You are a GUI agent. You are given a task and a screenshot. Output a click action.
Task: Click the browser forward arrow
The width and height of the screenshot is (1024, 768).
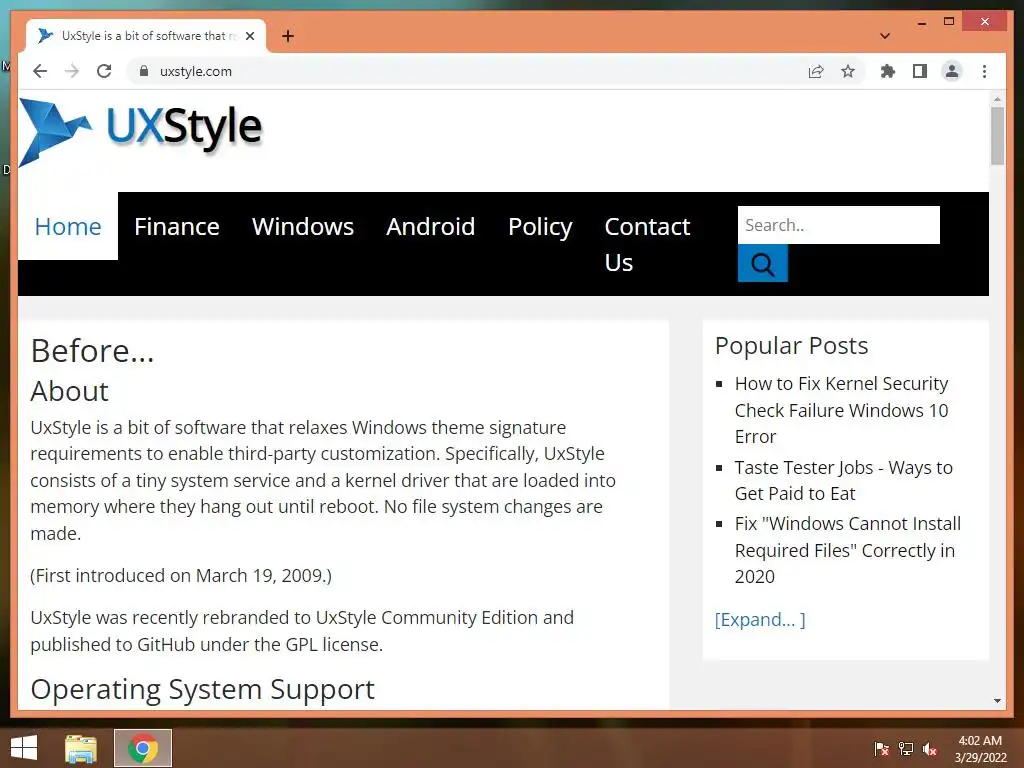point(72,71)
